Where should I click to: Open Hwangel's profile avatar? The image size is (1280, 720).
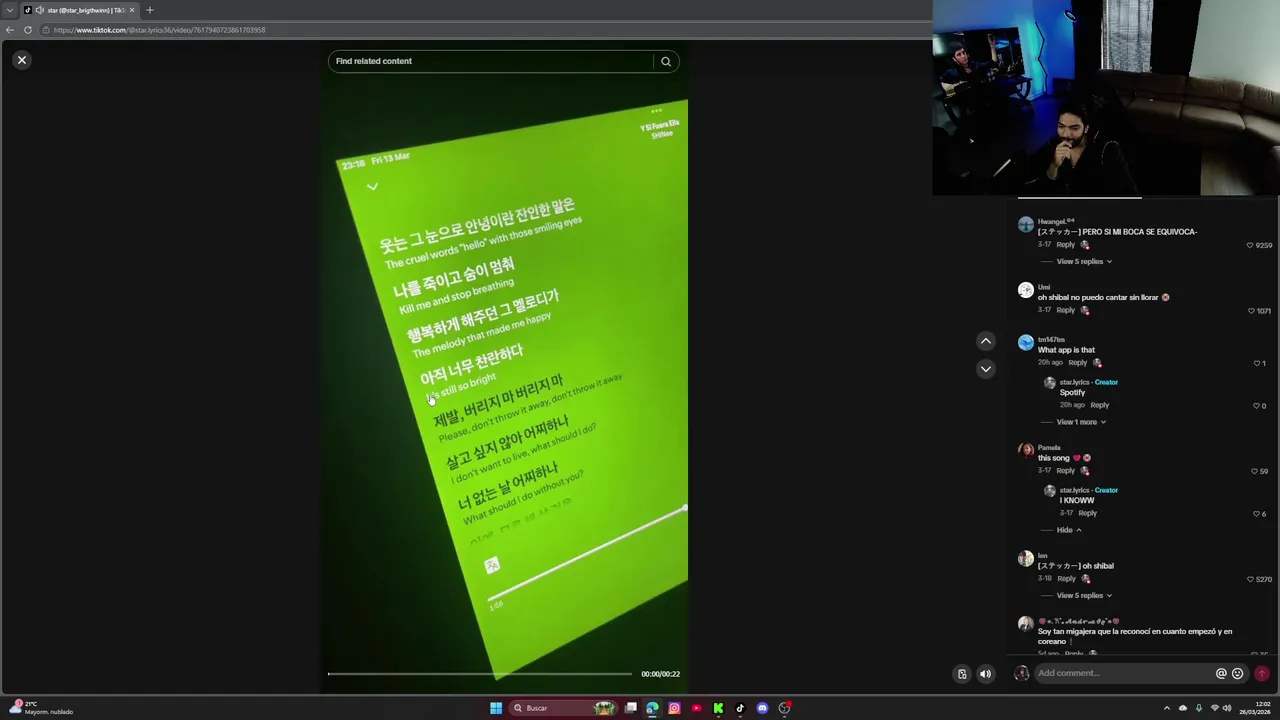(1026, 225)
